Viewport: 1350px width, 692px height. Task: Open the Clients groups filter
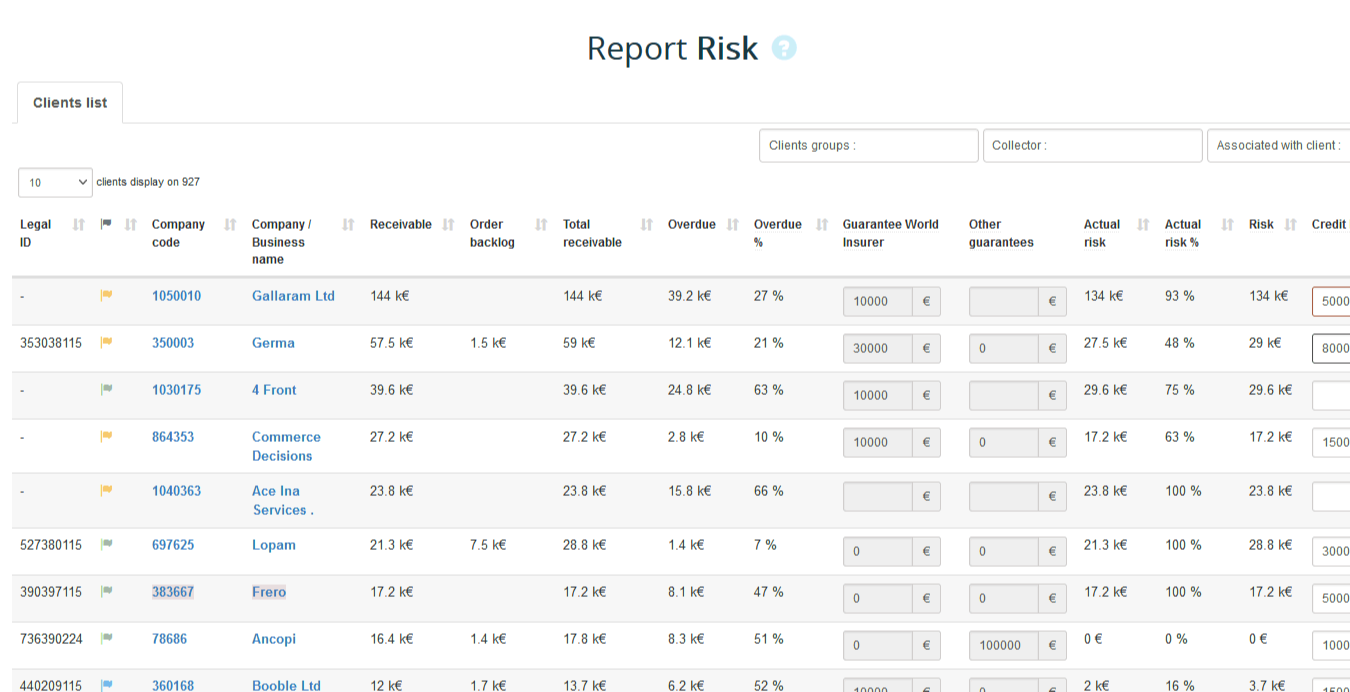click(868, 145)
